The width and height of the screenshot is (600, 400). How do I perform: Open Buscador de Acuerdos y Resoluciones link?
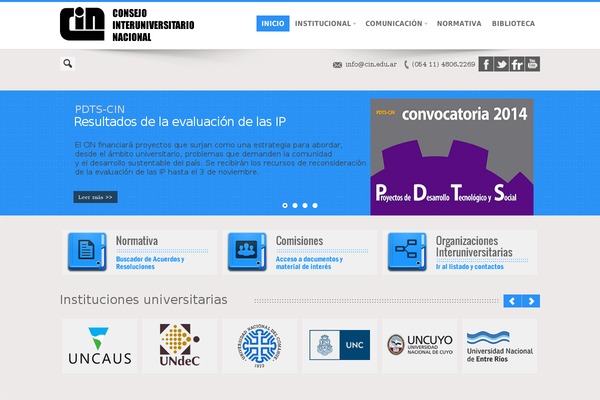tap(150, 263)
